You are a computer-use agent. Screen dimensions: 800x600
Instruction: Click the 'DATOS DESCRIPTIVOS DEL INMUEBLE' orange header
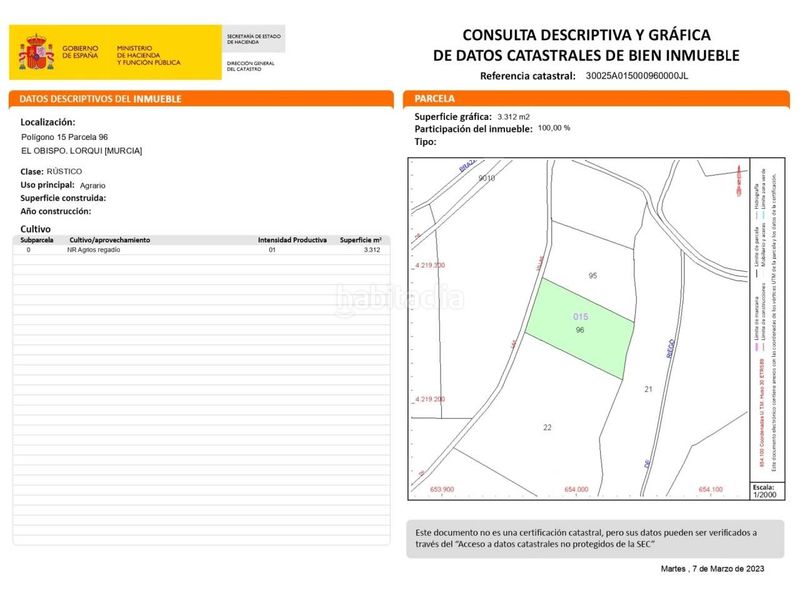pos(201,99)
